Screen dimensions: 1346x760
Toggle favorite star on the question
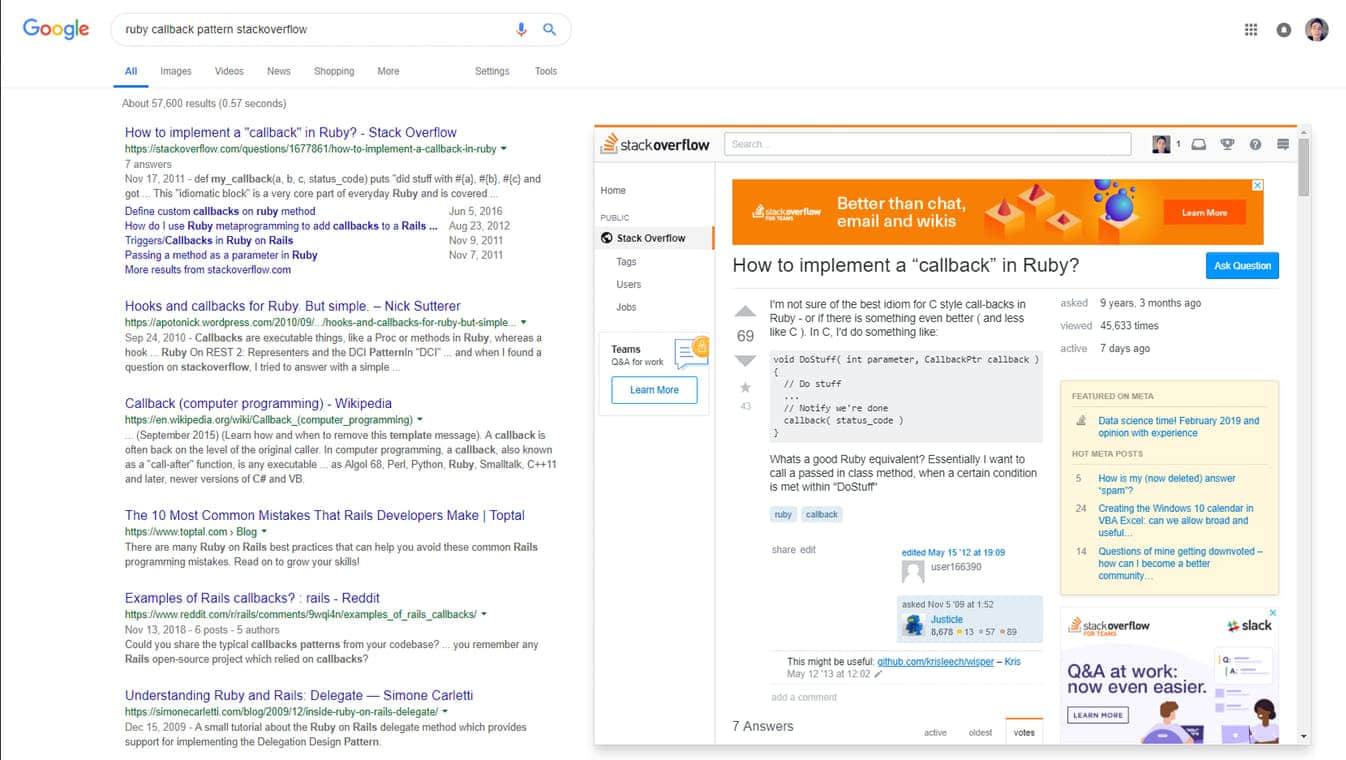745,388
